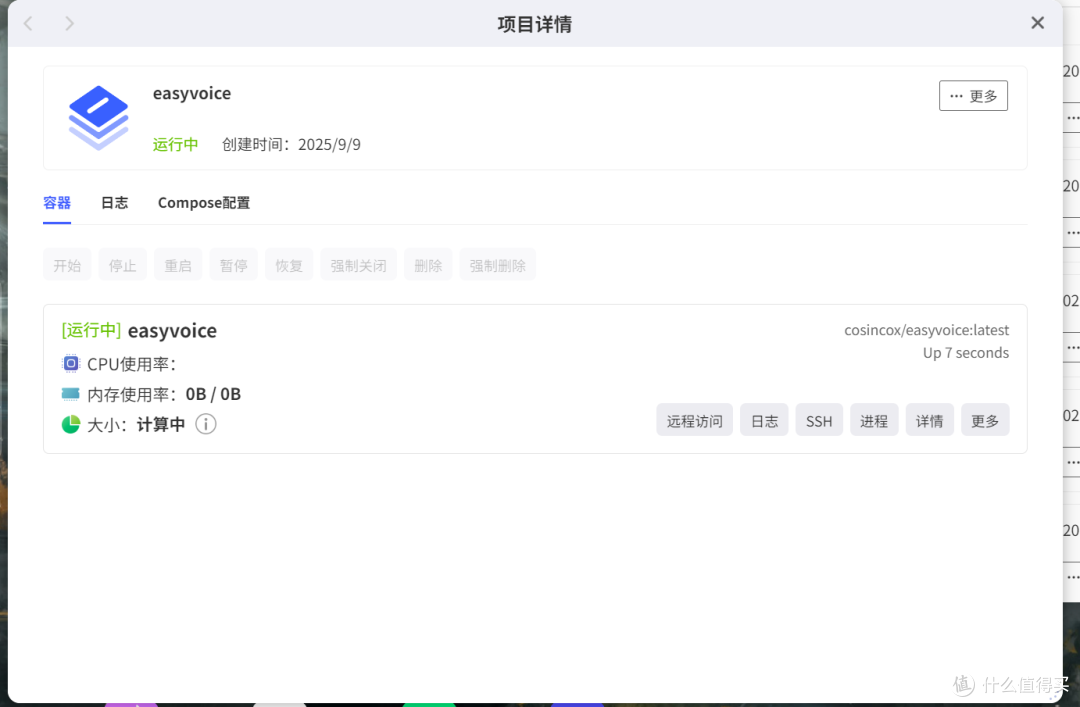The image size is (1080, 707).
Task: Close the 项目详情 dialog
Action: pyautogui.click(x=1037, y=23)
